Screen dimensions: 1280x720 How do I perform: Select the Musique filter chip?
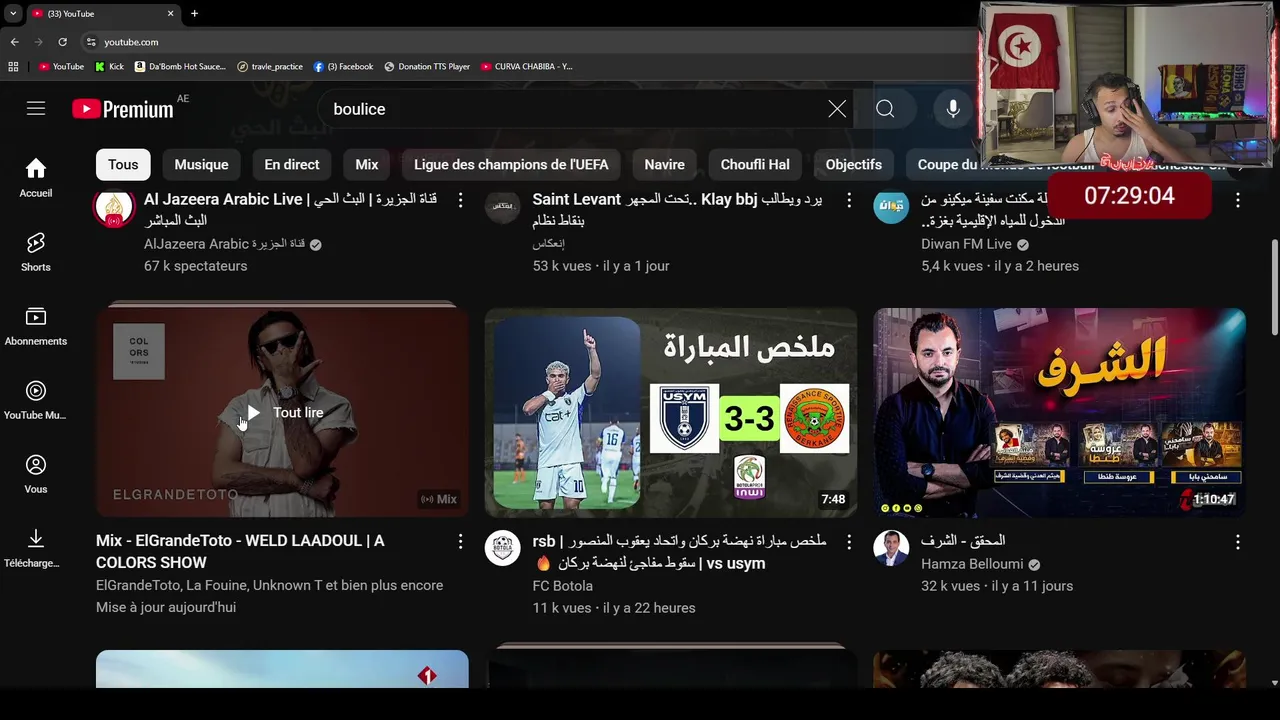[201, 165]
